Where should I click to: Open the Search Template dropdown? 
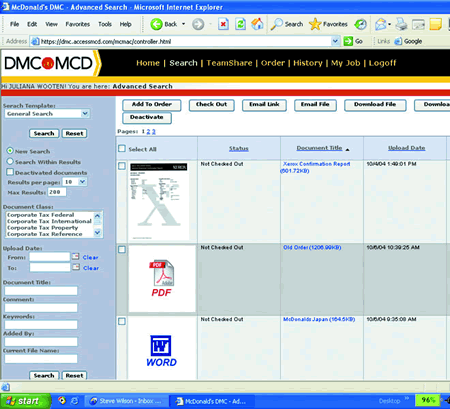point(85,114)
